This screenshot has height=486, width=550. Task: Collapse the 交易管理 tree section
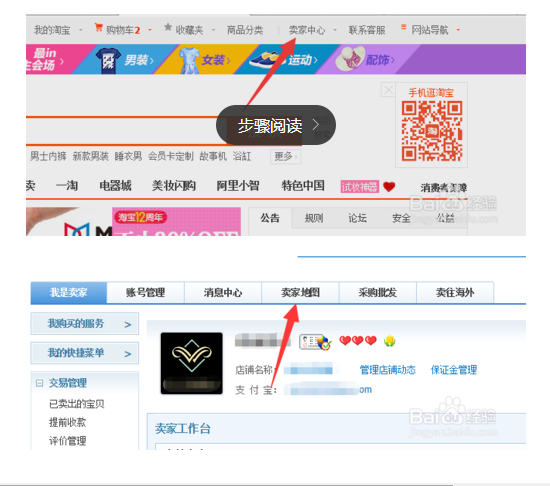(39, 383)
